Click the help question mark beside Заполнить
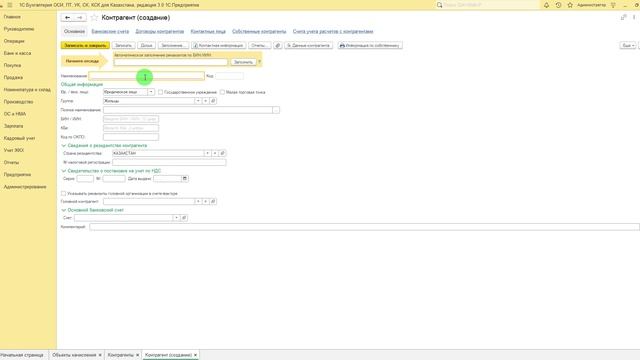The height and width of the screenshot is (360, 640). (260, 62)
